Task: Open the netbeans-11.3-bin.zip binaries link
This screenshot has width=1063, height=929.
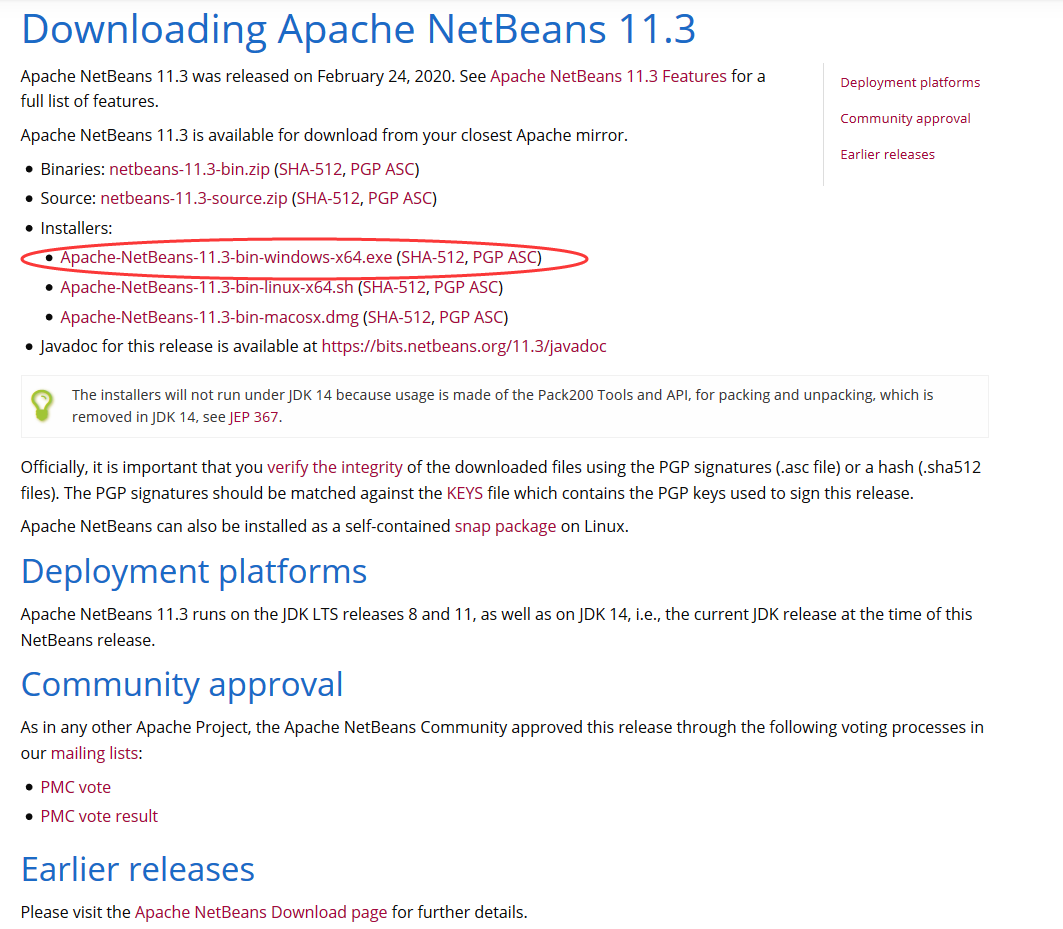Action: (186, 169)
